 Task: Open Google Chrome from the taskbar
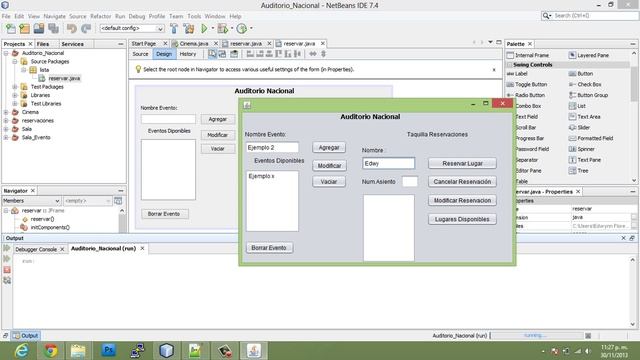pos(51,351)
